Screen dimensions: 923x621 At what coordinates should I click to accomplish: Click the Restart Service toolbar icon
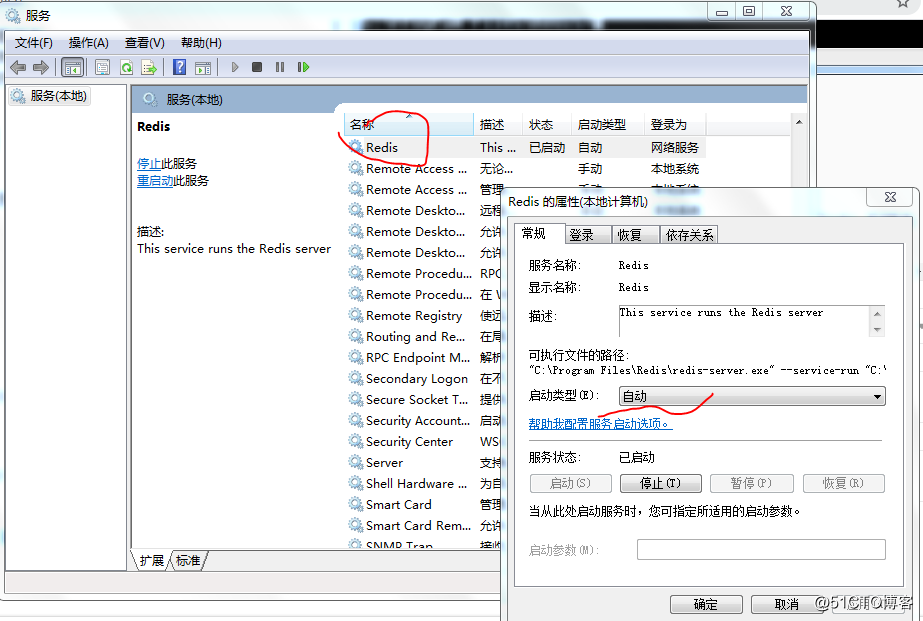pos(303,67)
